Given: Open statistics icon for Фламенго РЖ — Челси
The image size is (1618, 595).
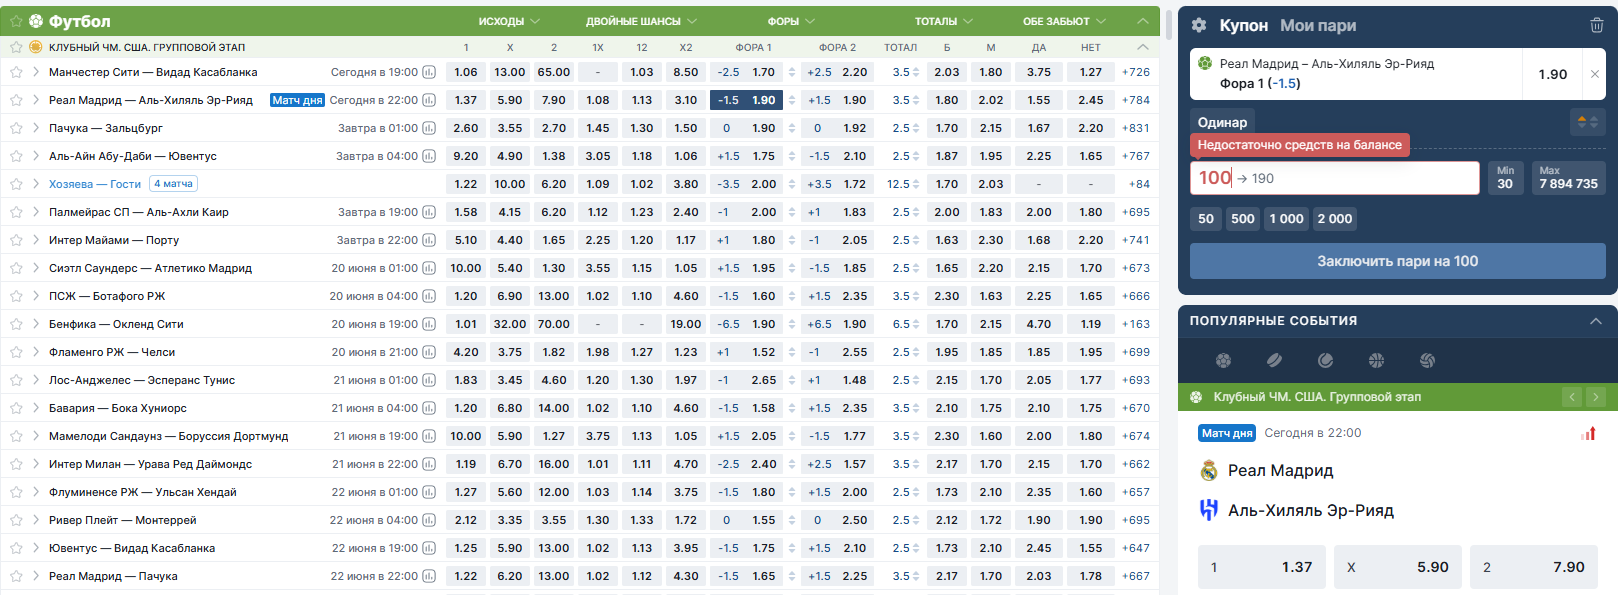Looking at the screenshot, I should 429,352.
